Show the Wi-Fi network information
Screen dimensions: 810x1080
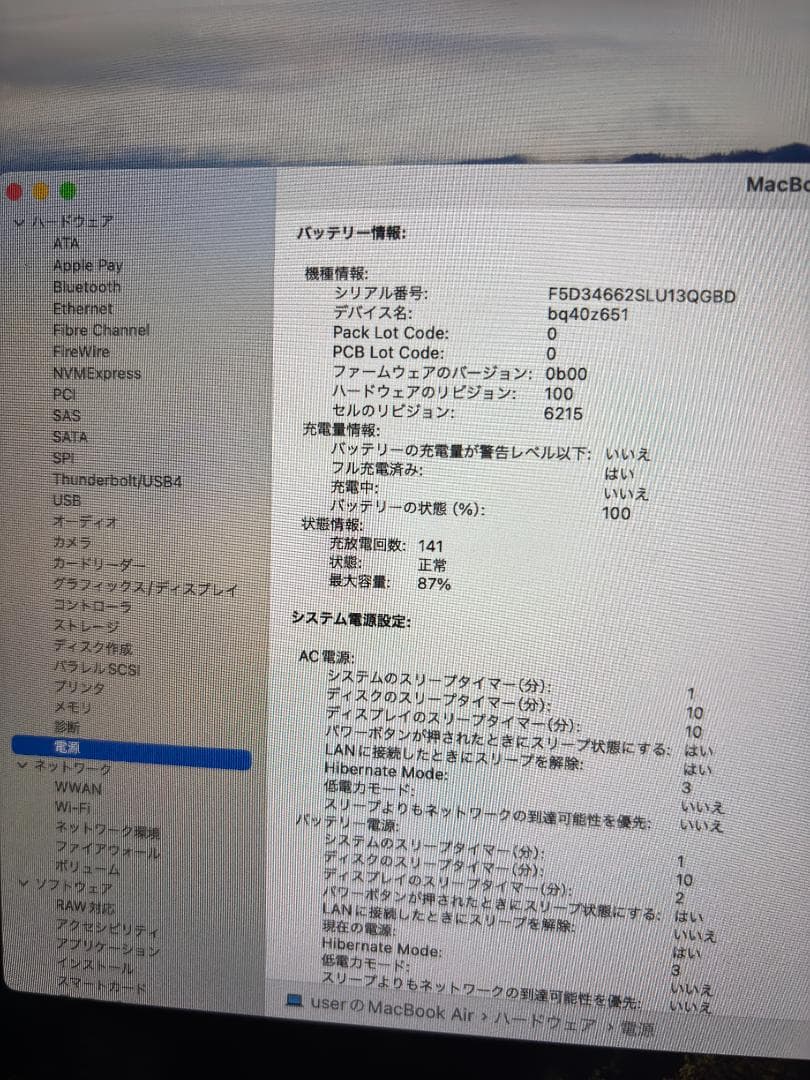[x=72, y=807]
